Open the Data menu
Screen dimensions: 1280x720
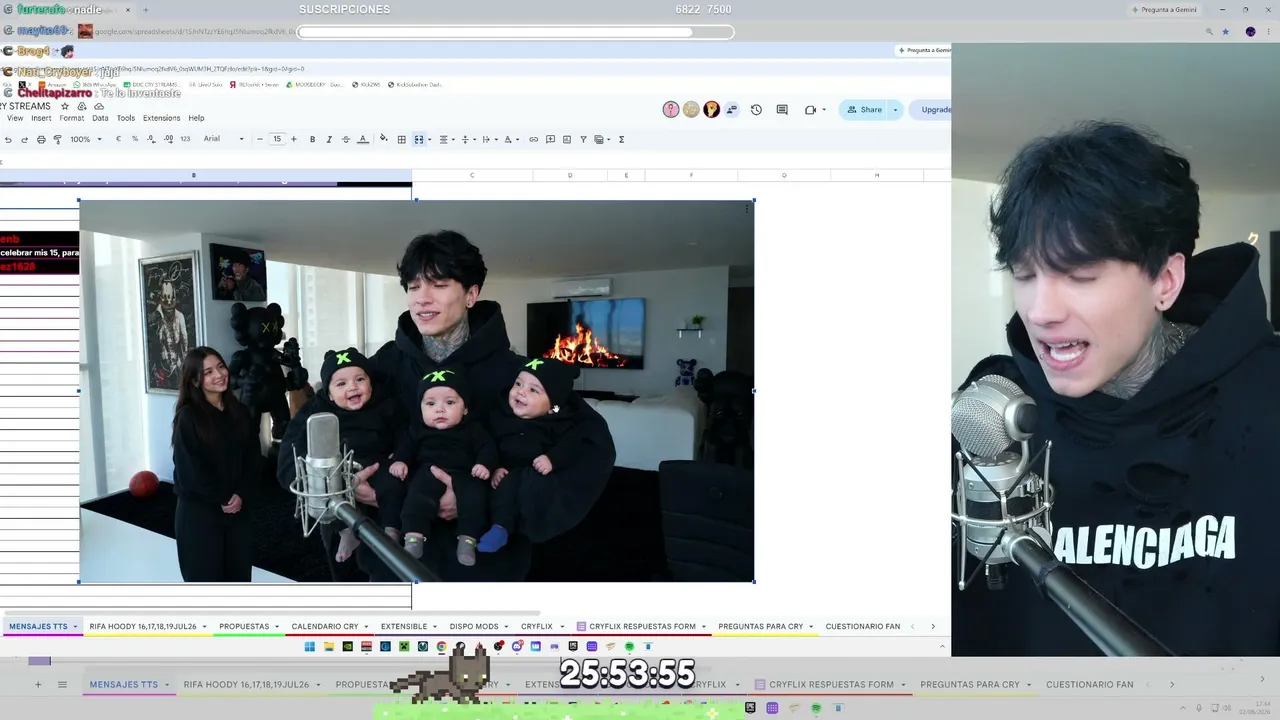100,118
